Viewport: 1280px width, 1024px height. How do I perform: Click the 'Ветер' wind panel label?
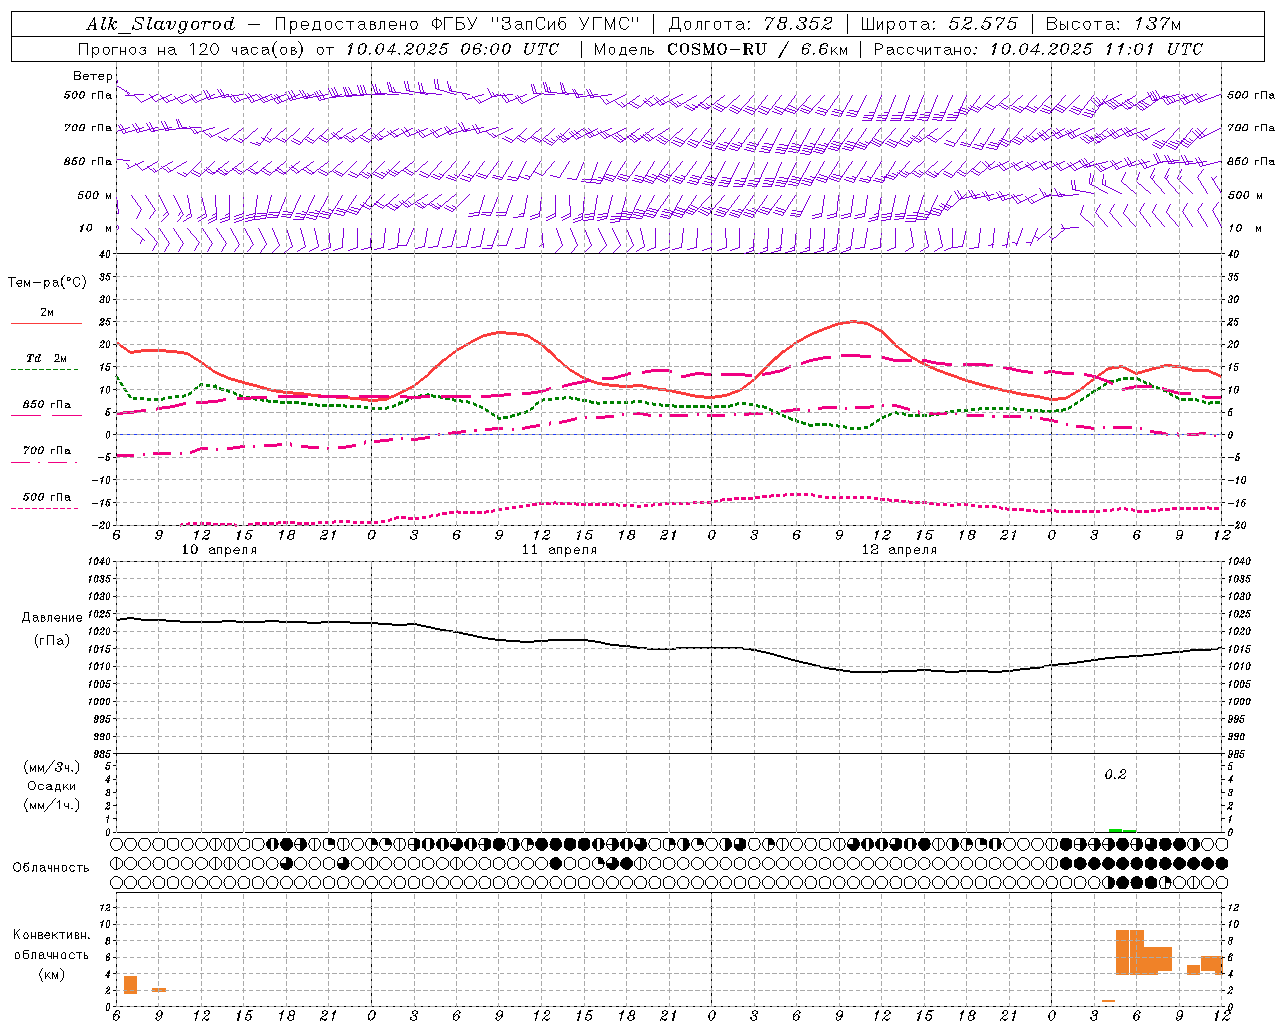tap(92, 76)
